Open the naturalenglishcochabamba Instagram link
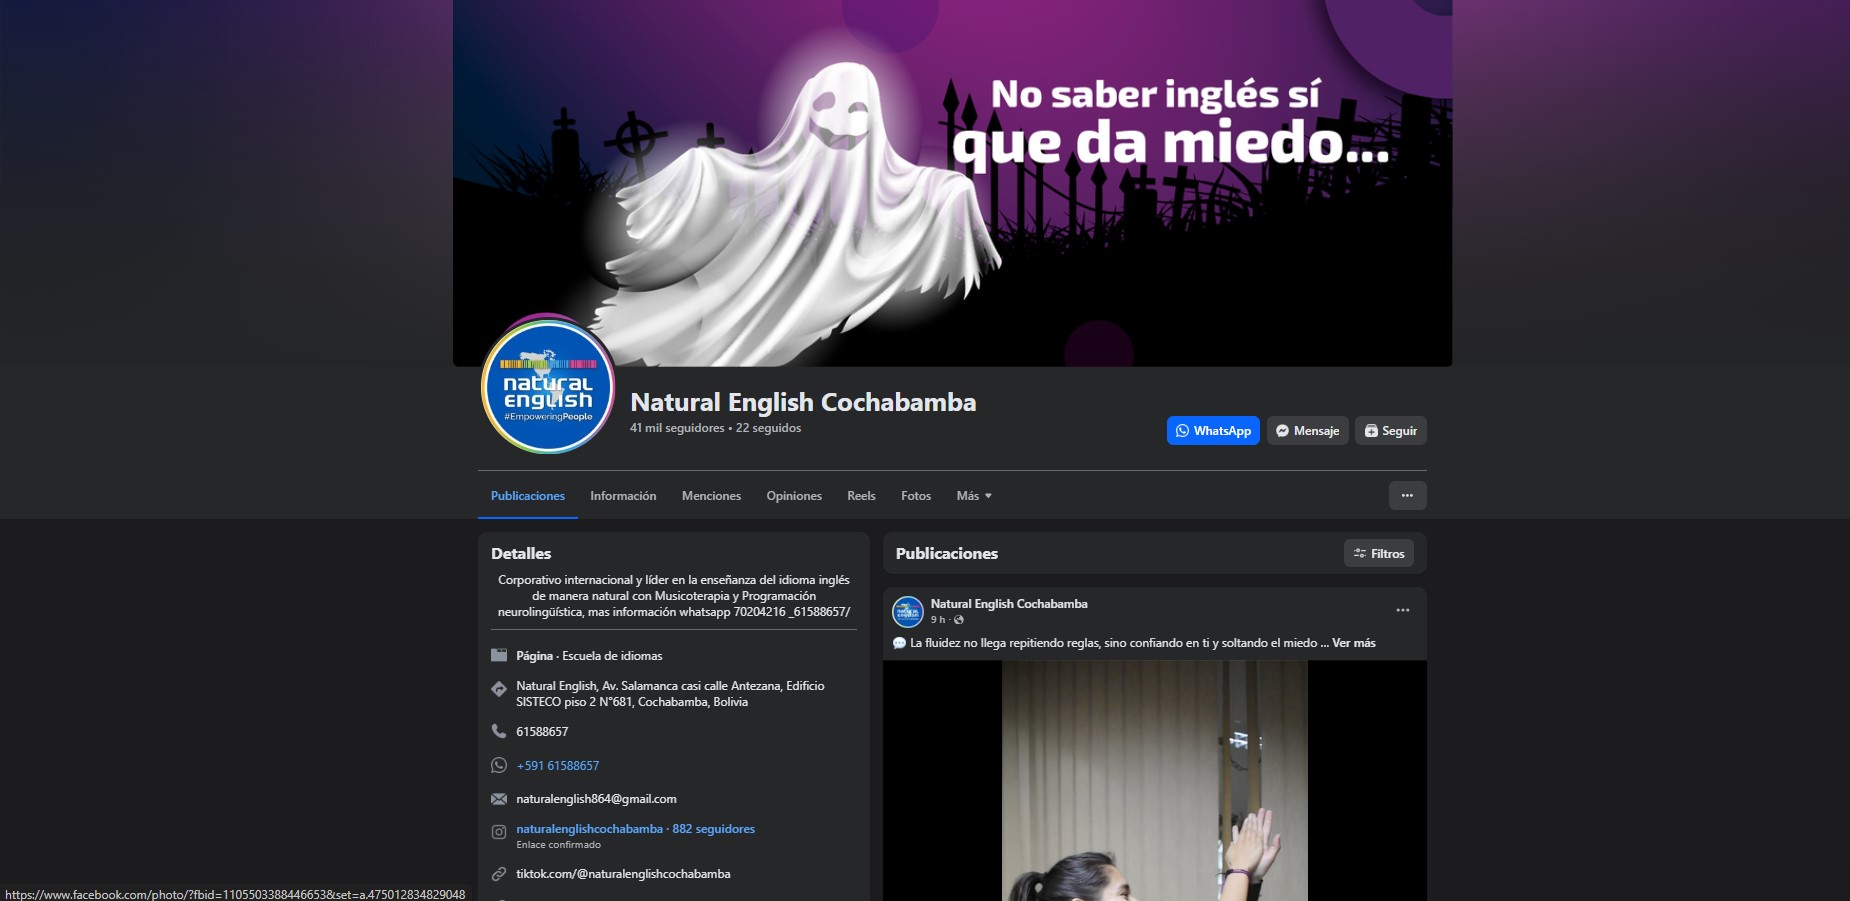Screen dimensions: 1850x901 [x=589, y=829]
